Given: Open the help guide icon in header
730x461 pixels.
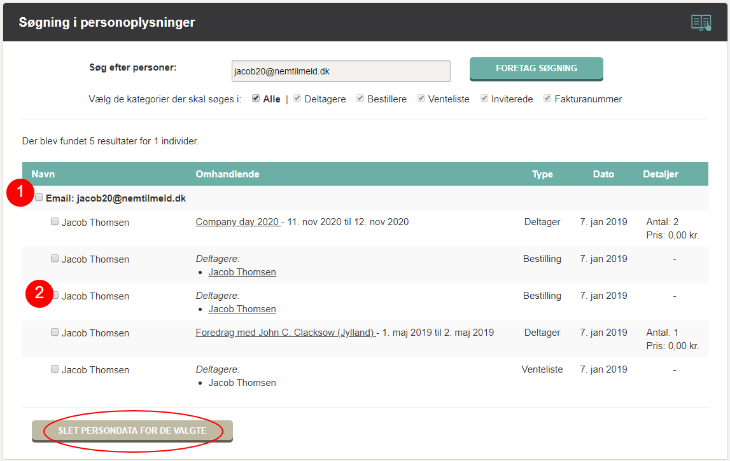Looking at the screenshot, I should (701, 22).
